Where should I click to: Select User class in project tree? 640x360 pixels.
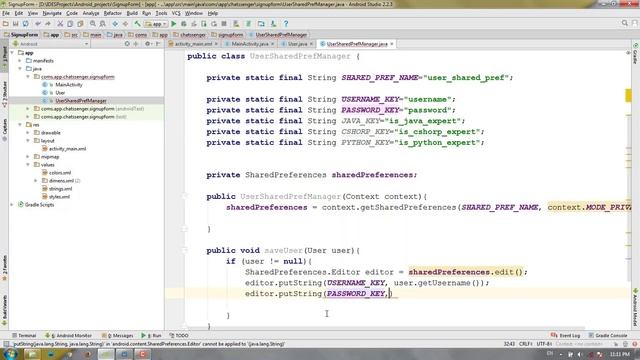(x=60, y=93)
